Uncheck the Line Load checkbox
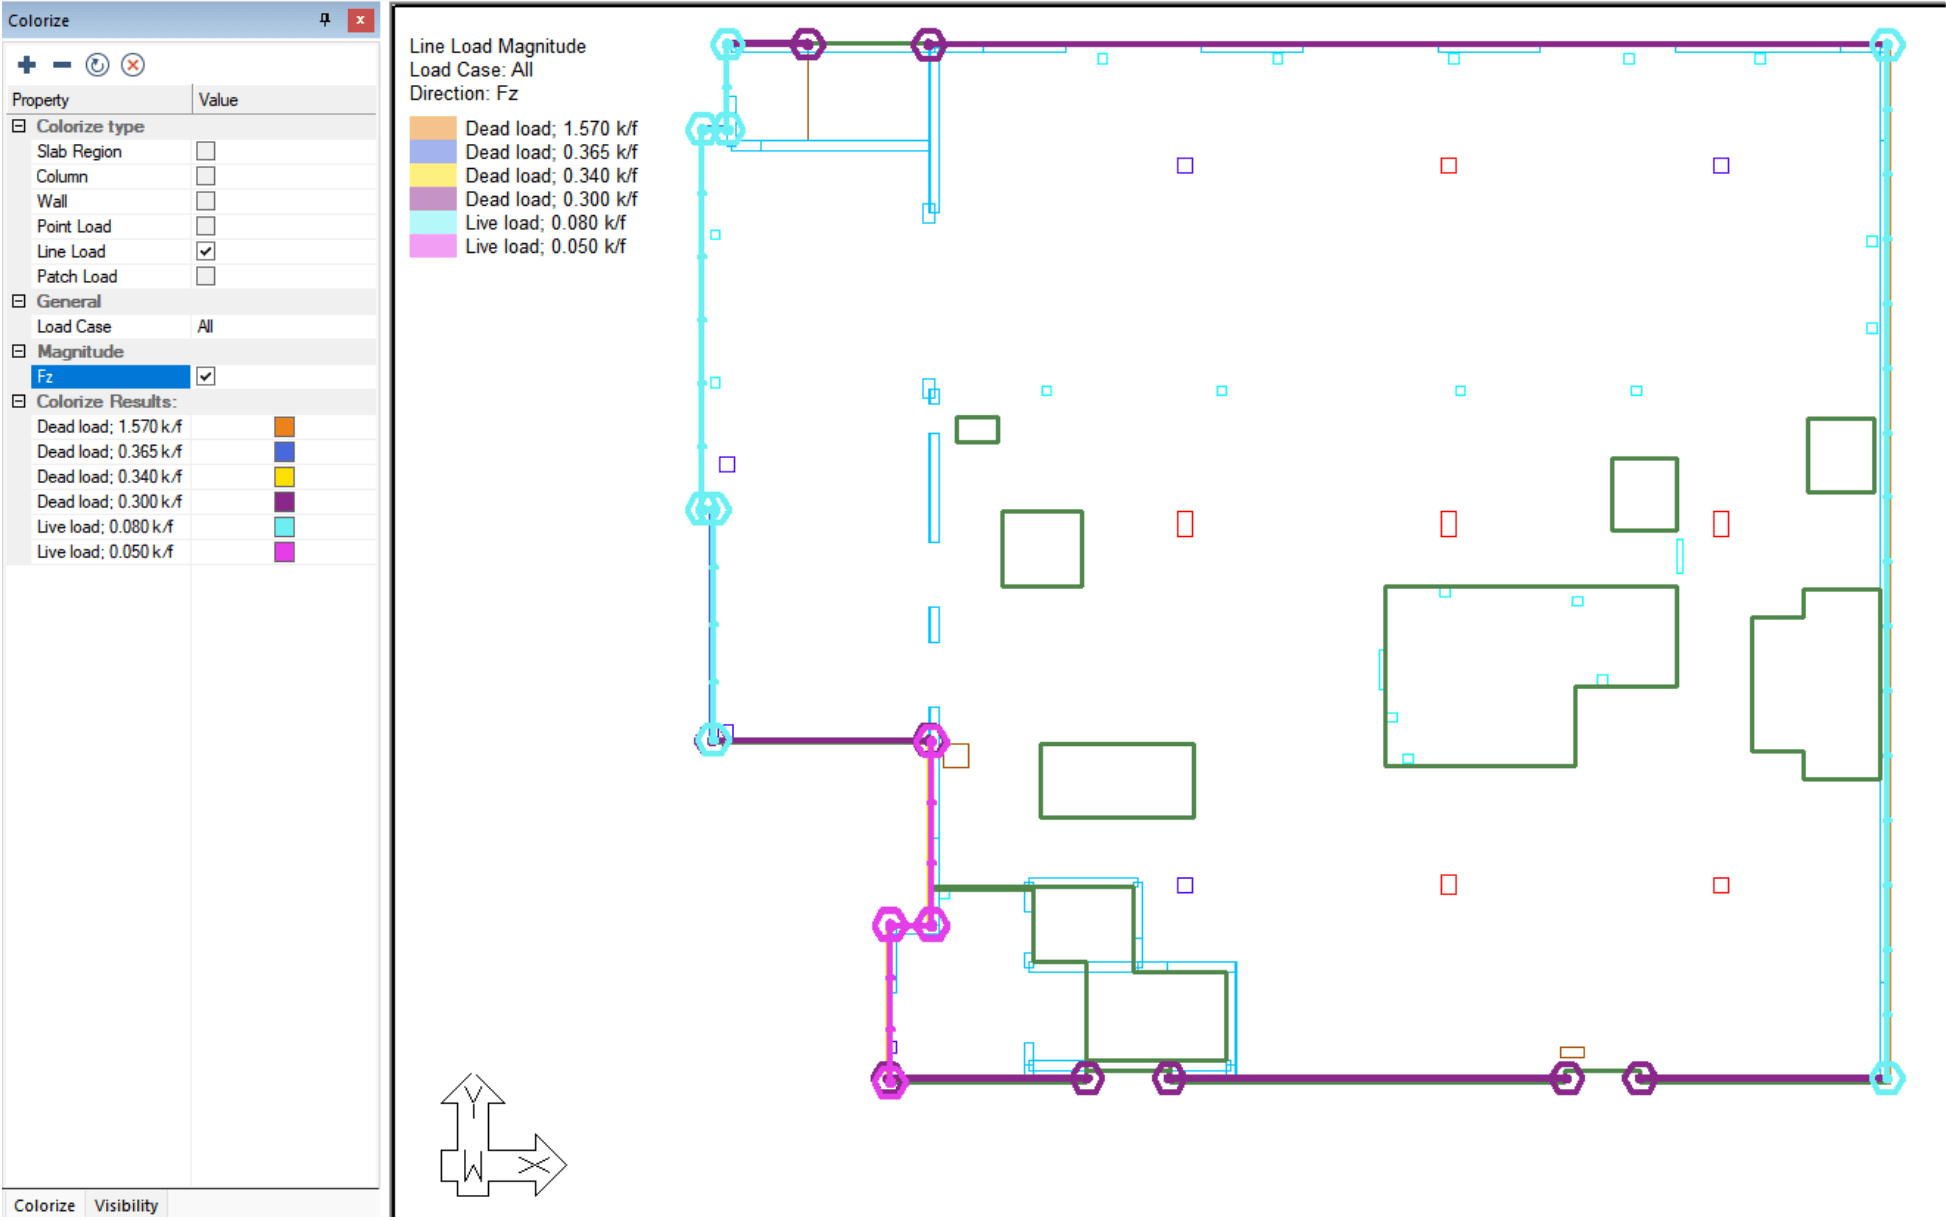This screenshot has height=1221, width=1946. coord(206,251)
